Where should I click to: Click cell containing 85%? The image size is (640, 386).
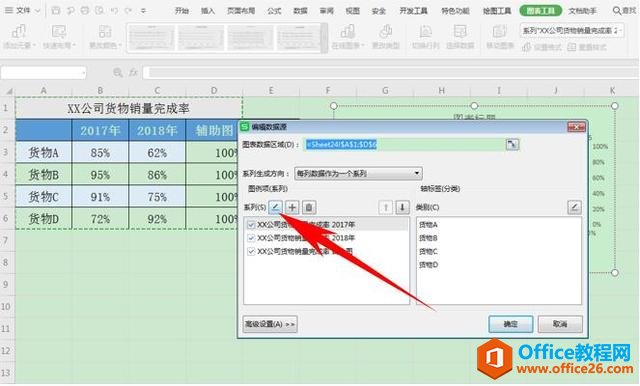tap(100, 153)
